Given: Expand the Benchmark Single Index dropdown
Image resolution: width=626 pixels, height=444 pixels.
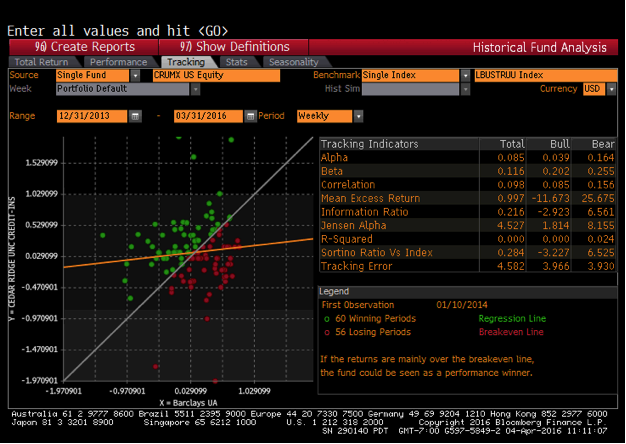Looking at the screenshot, I should point(465,75).
